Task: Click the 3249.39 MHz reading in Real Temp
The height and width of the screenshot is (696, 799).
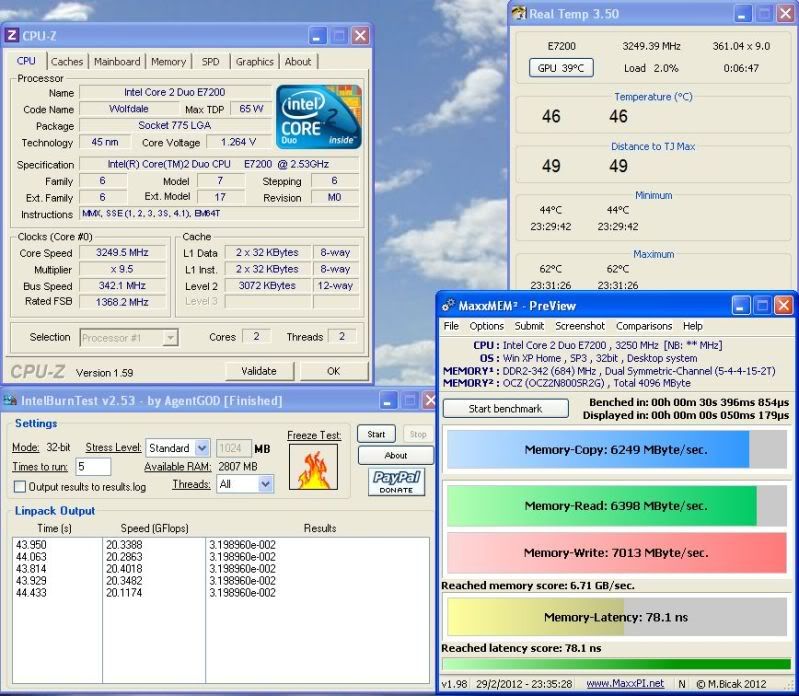Action: point(651,46)
